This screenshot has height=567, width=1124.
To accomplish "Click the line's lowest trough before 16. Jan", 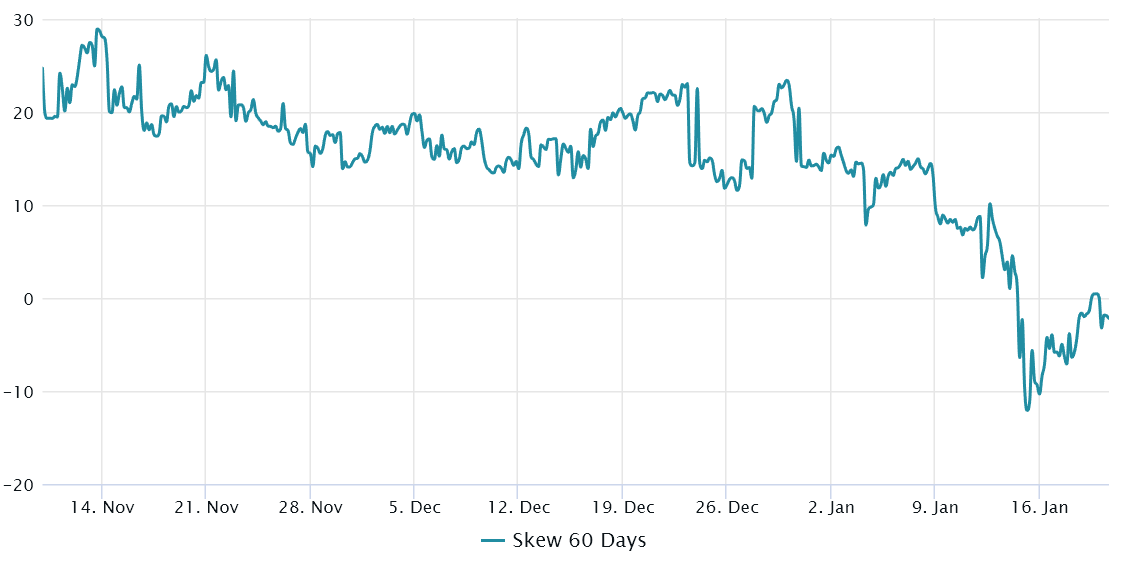I will (x=1027, y=410).
